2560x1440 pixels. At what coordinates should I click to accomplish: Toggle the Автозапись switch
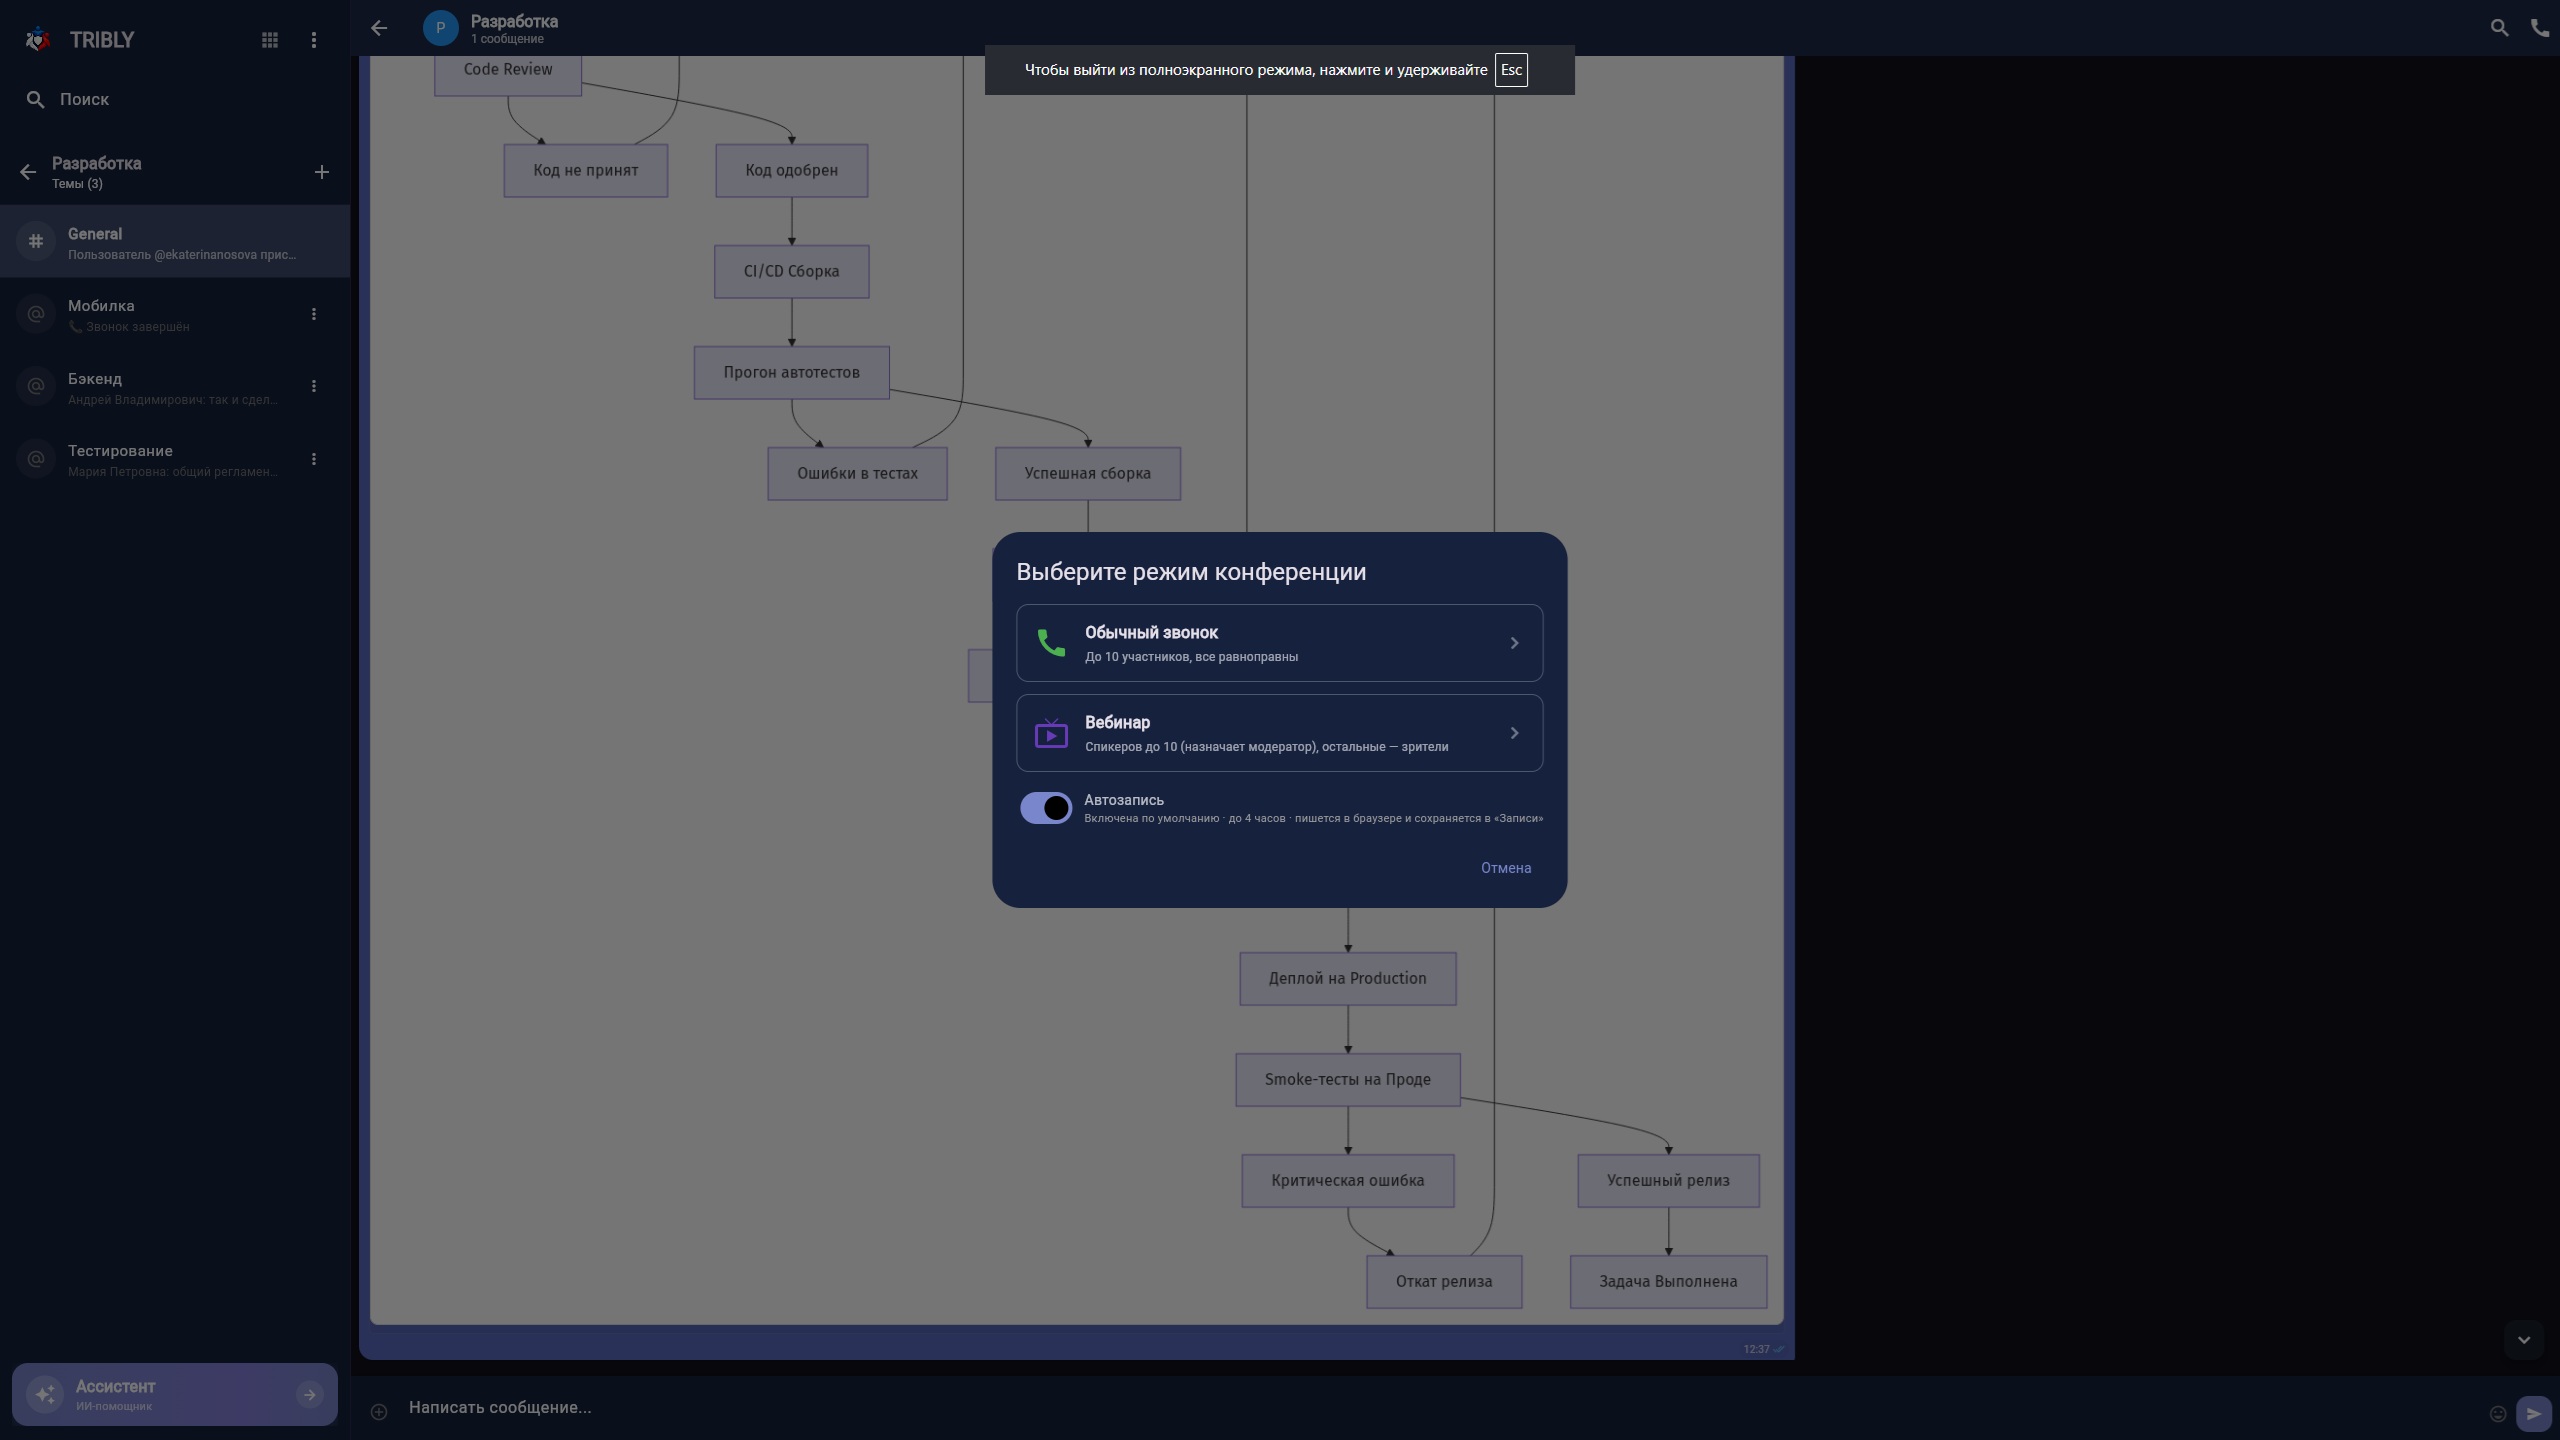[1046, 808]
